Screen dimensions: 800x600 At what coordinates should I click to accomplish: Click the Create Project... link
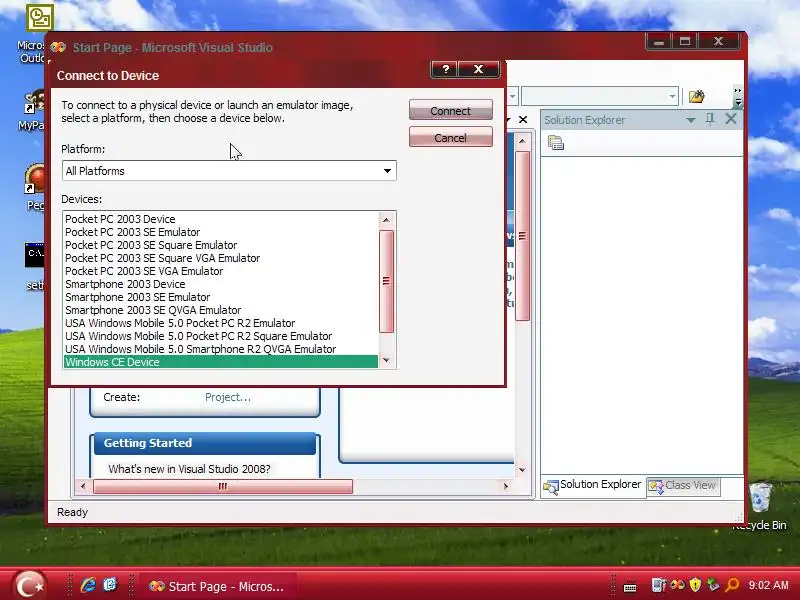[x=228, y=397]
